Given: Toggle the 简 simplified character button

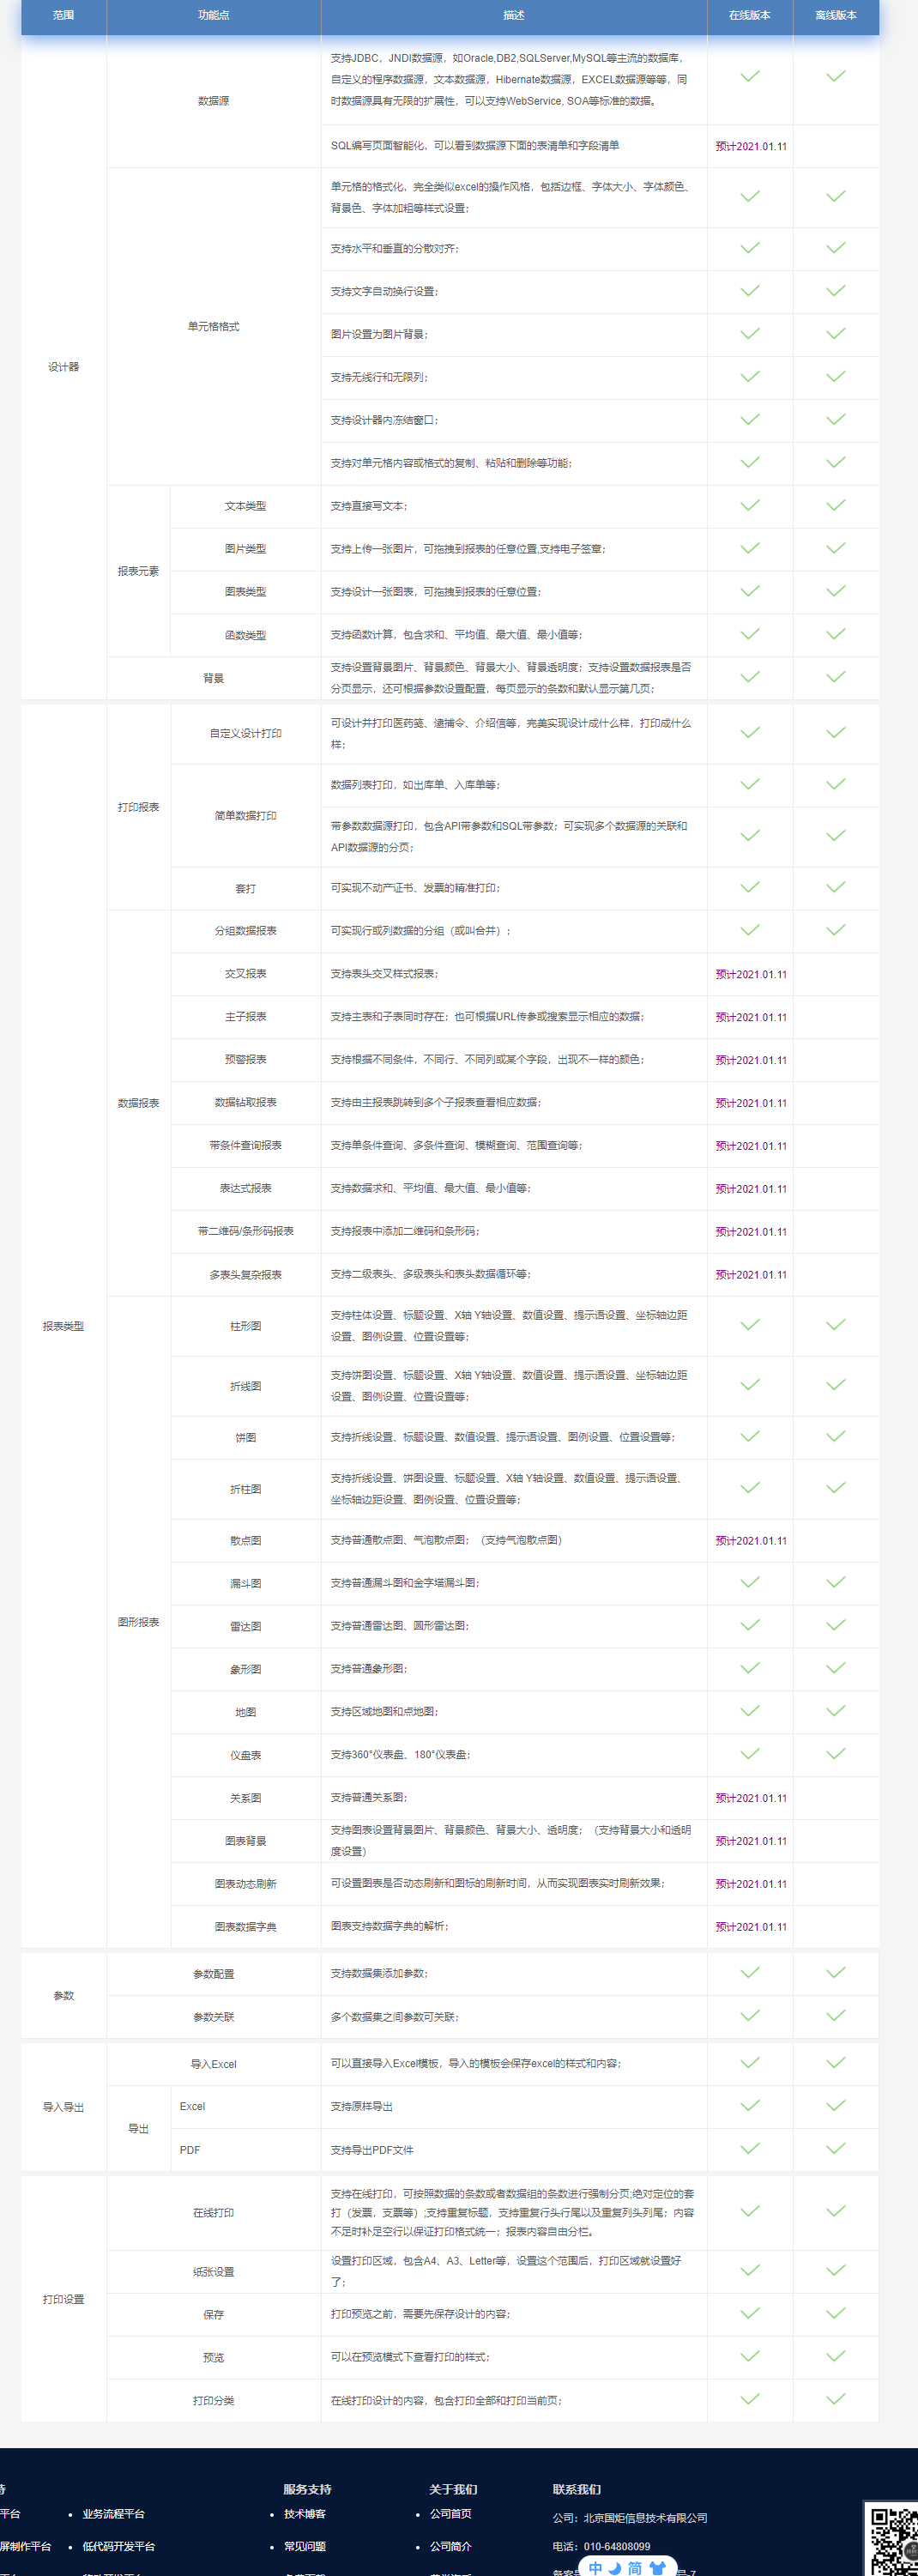Looking at the screenshot, I should (635, 2567).
